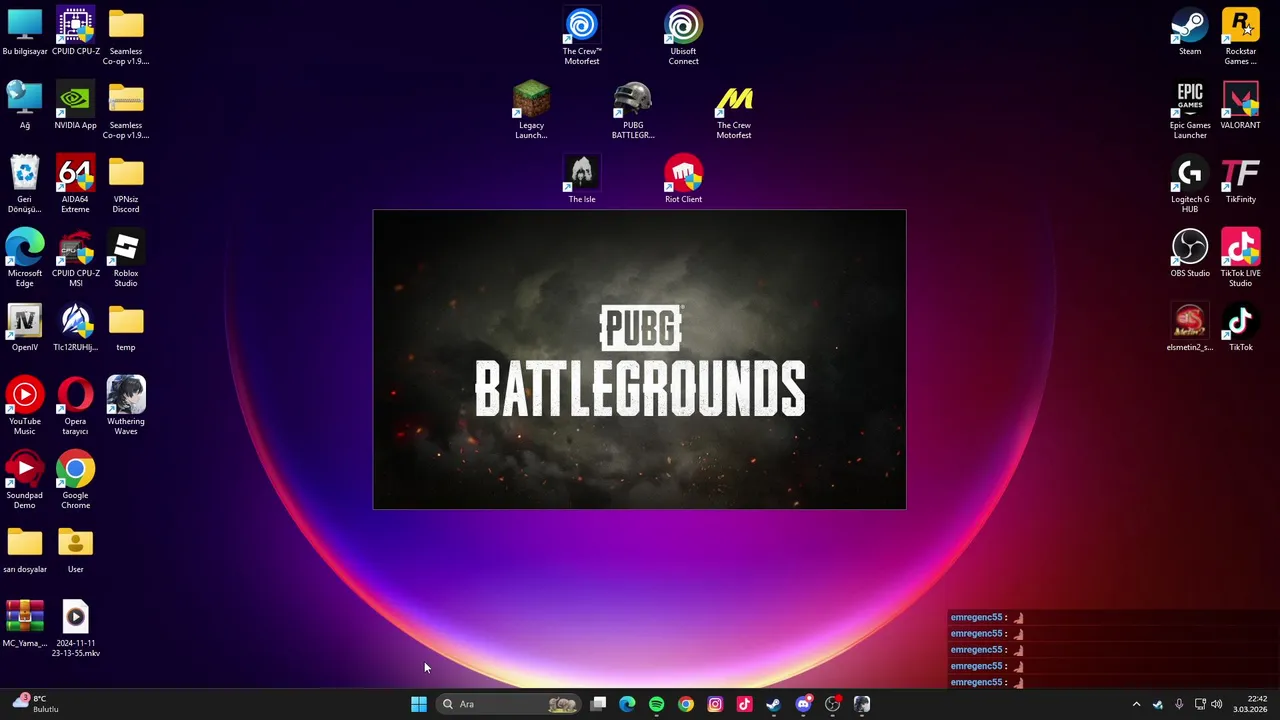Expand the hidden system tray icons
This screenshot has width=1280, height=720.
coord(1136,704)
